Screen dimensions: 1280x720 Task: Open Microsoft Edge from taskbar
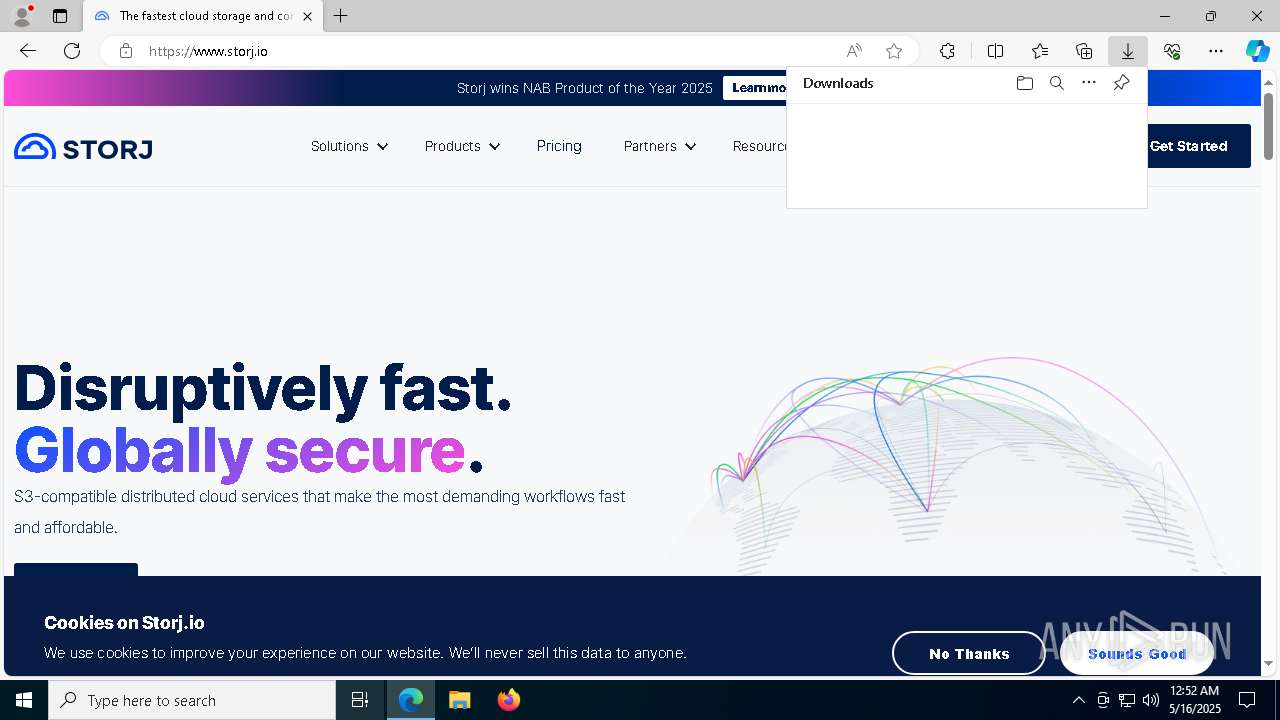click(x=411, y=700)
